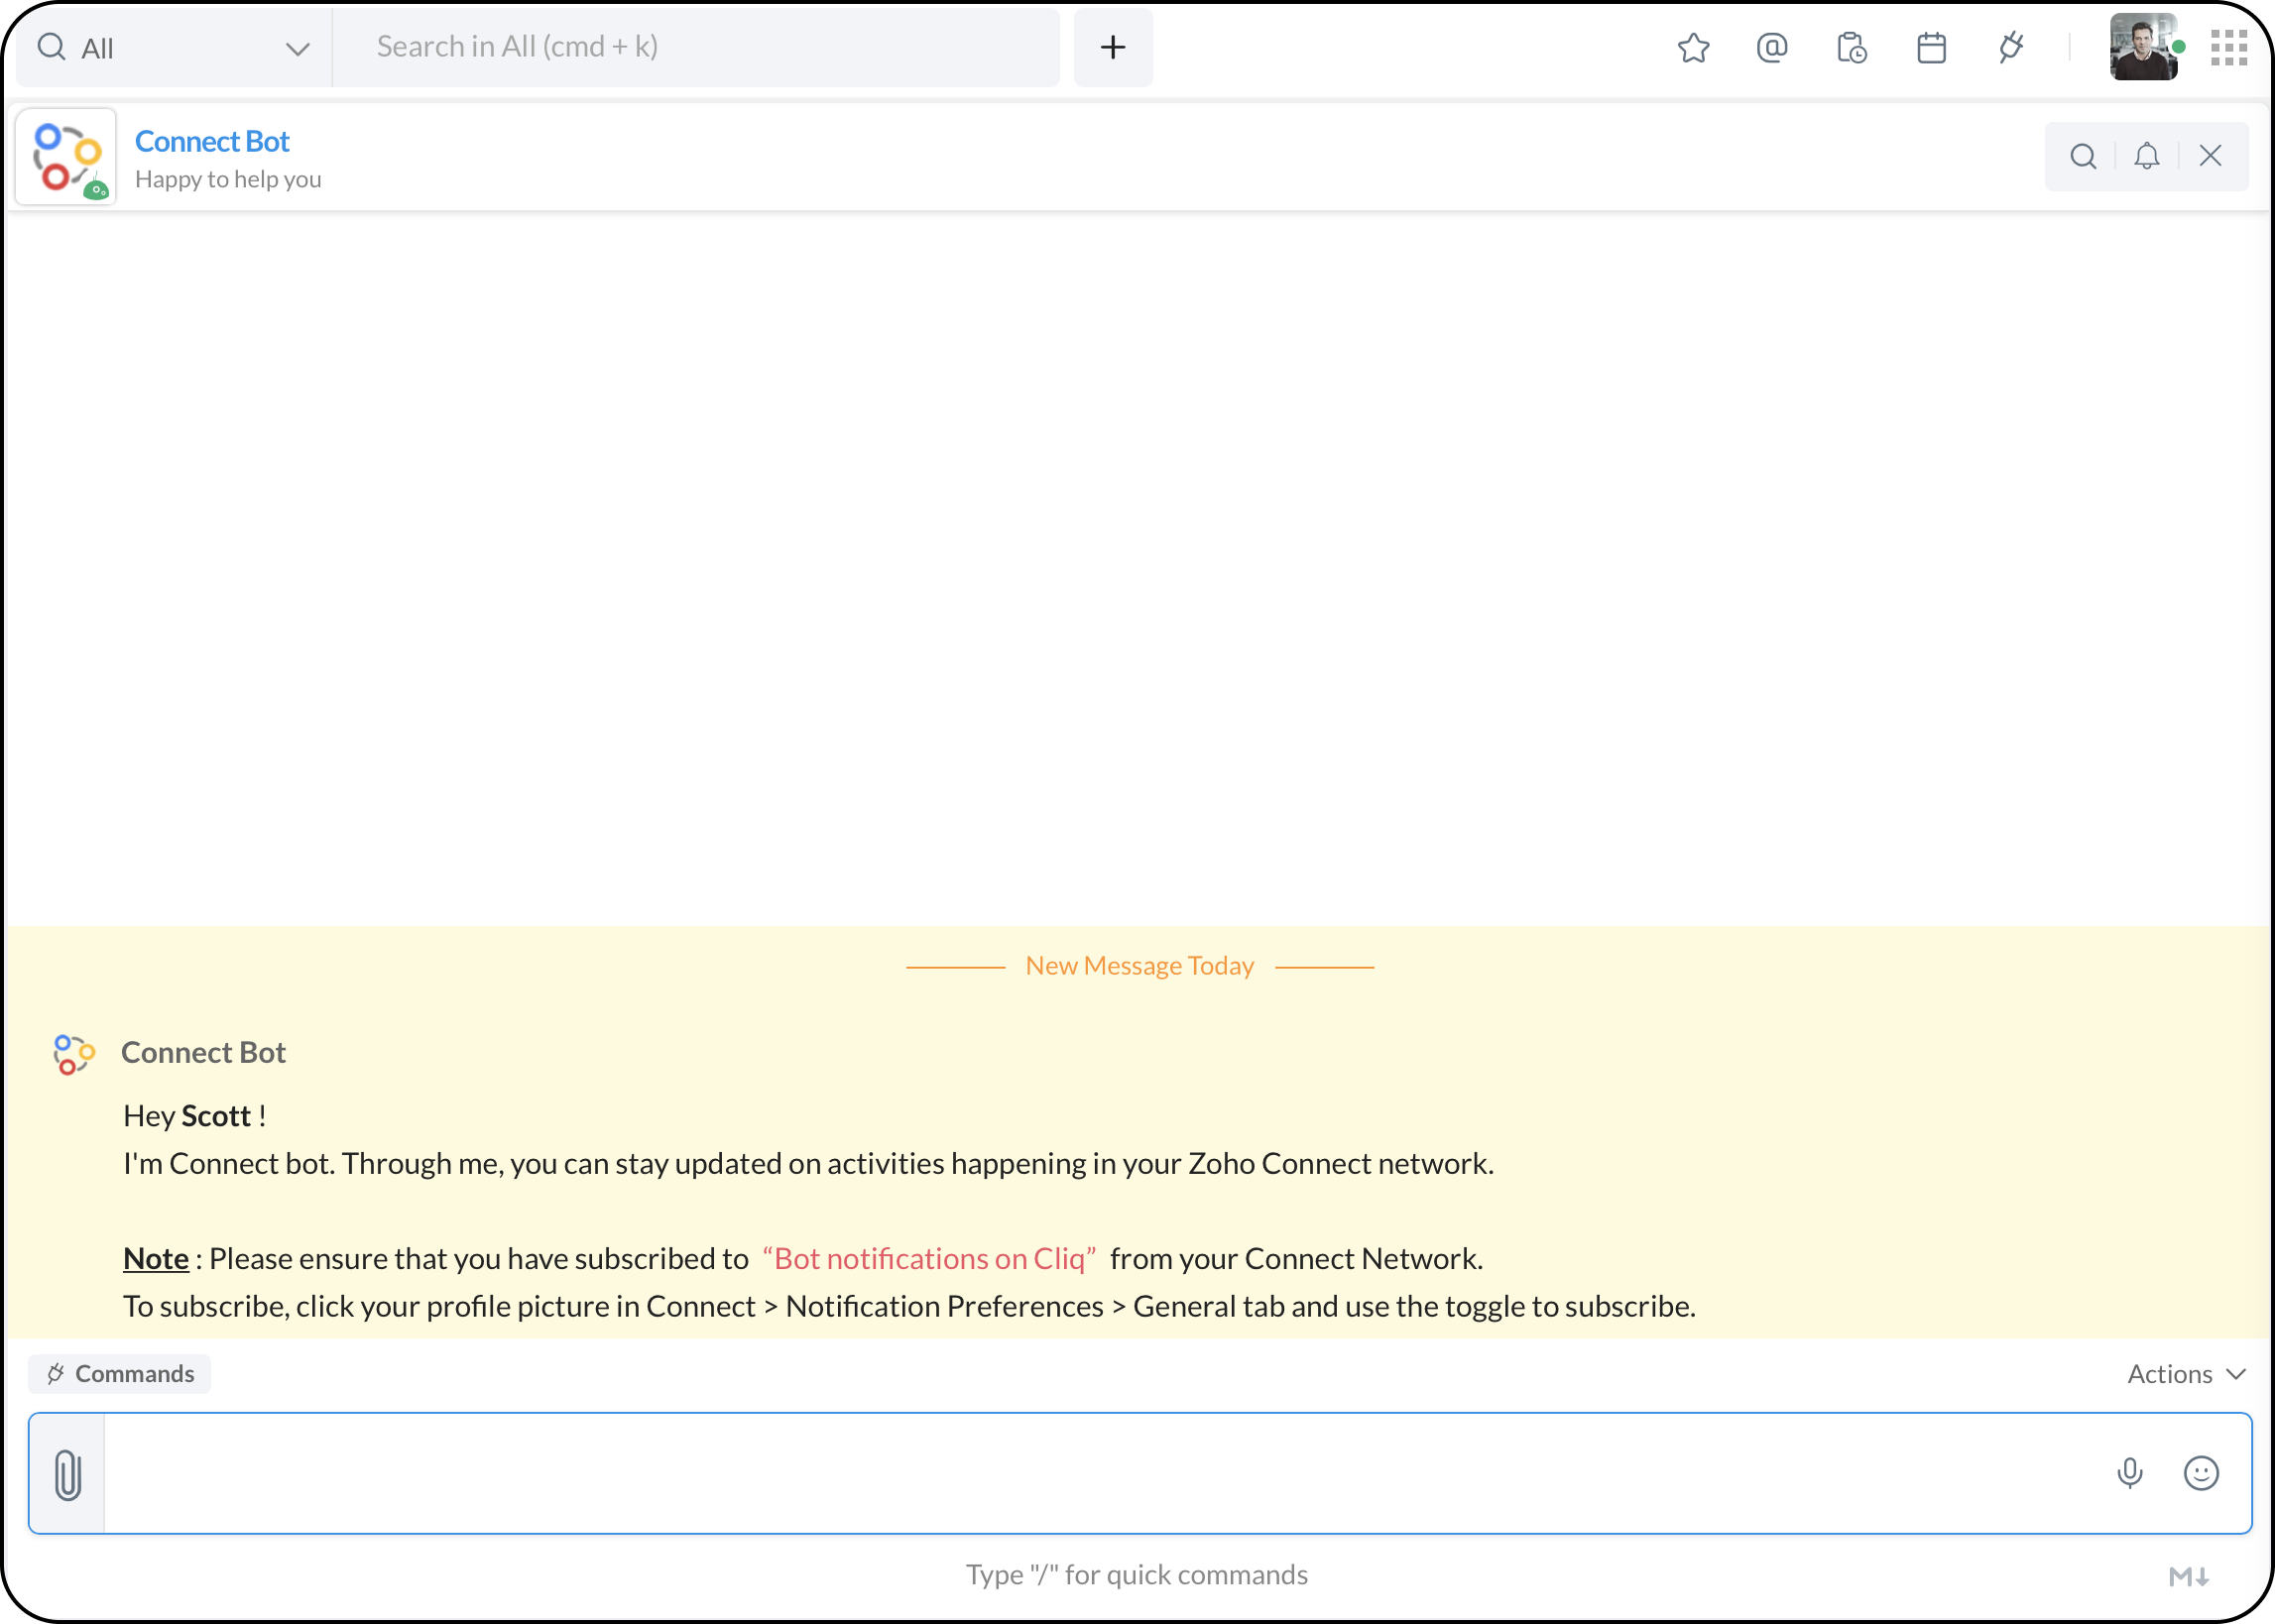Click the starred messages star icon
This screenshot has height=1624, width=2275.
(1693, 48)
